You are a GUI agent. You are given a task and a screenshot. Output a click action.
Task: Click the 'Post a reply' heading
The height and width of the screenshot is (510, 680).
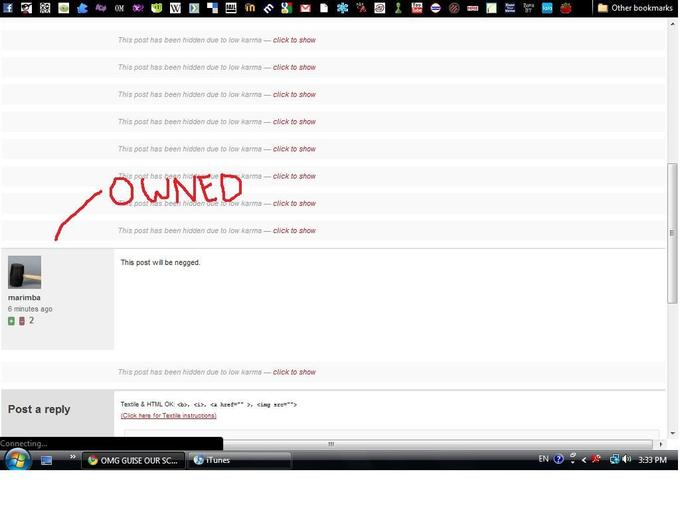point(39,409)
